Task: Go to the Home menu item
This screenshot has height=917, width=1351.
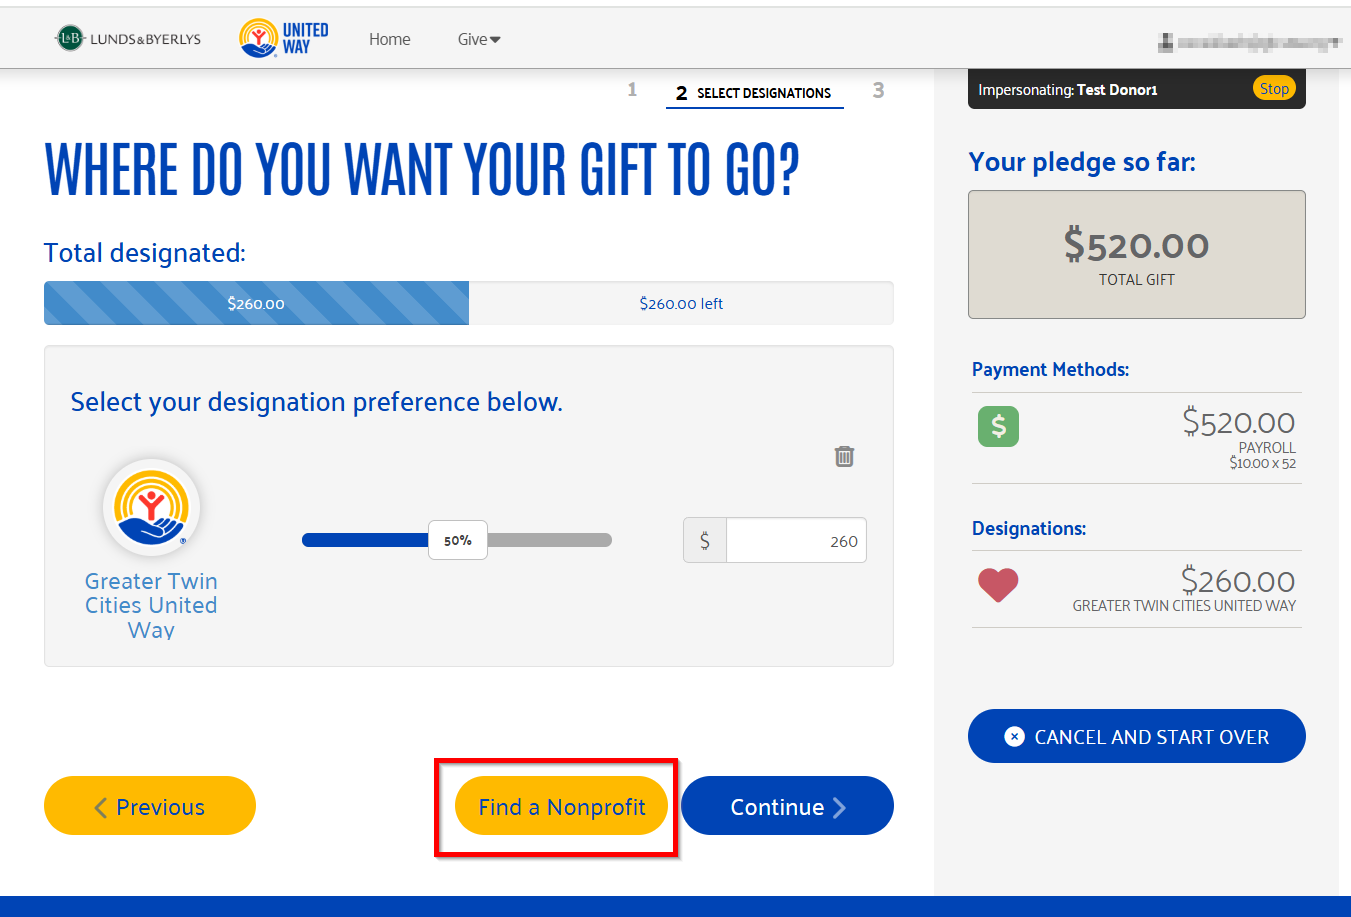Action: [x=389, y=39]
